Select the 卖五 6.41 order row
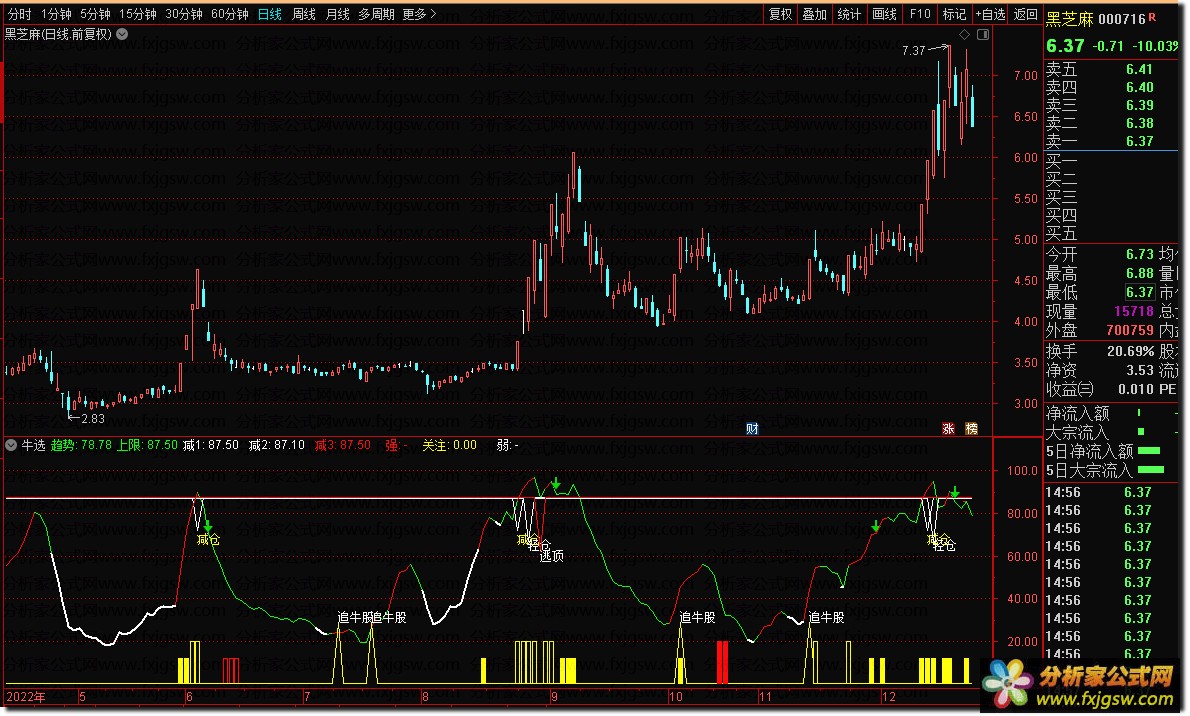This screenshot has width=1190, height=716. [1111, 69]
